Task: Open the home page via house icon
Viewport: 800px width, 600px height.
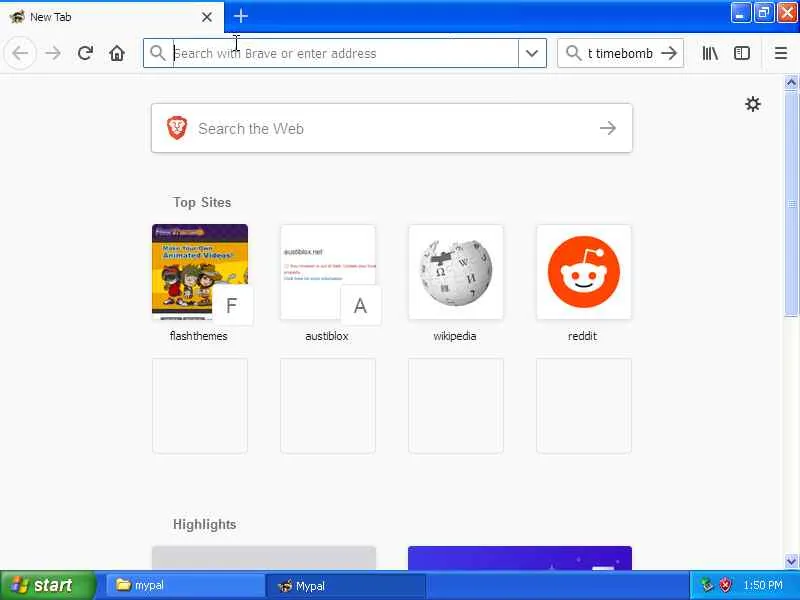Action: pos(117,53)
